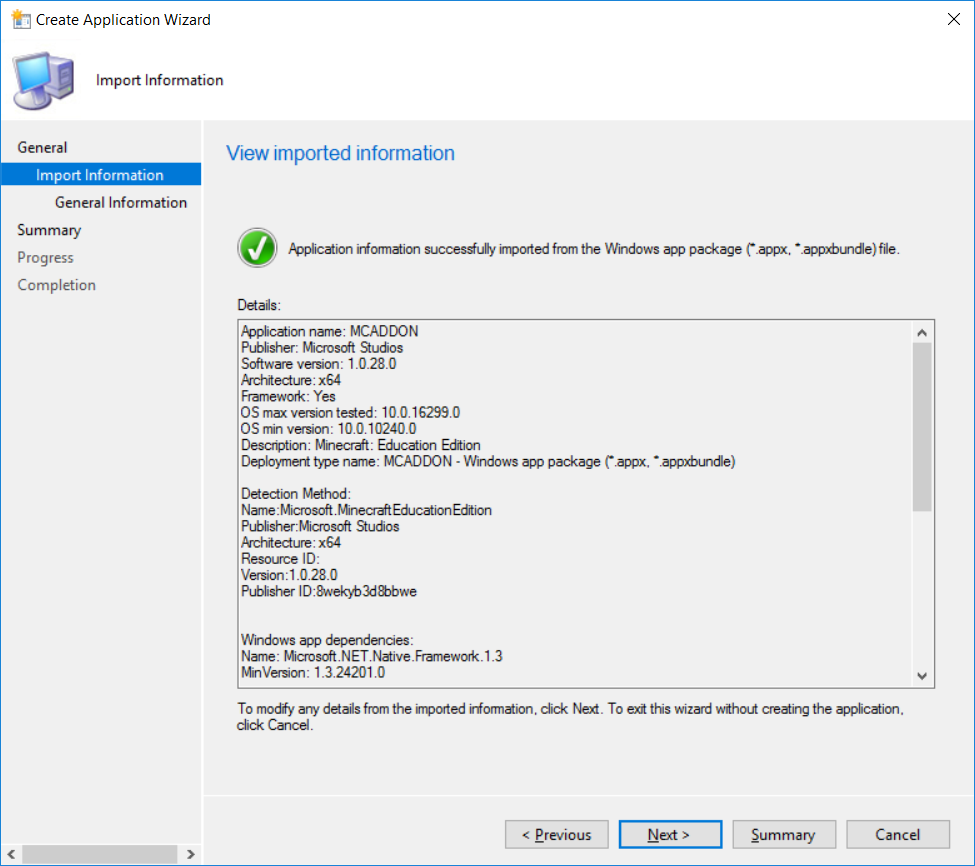This screenshot has width=975, height=866.
Task: Select General in the wizard steps
Action: pos(42,147)
